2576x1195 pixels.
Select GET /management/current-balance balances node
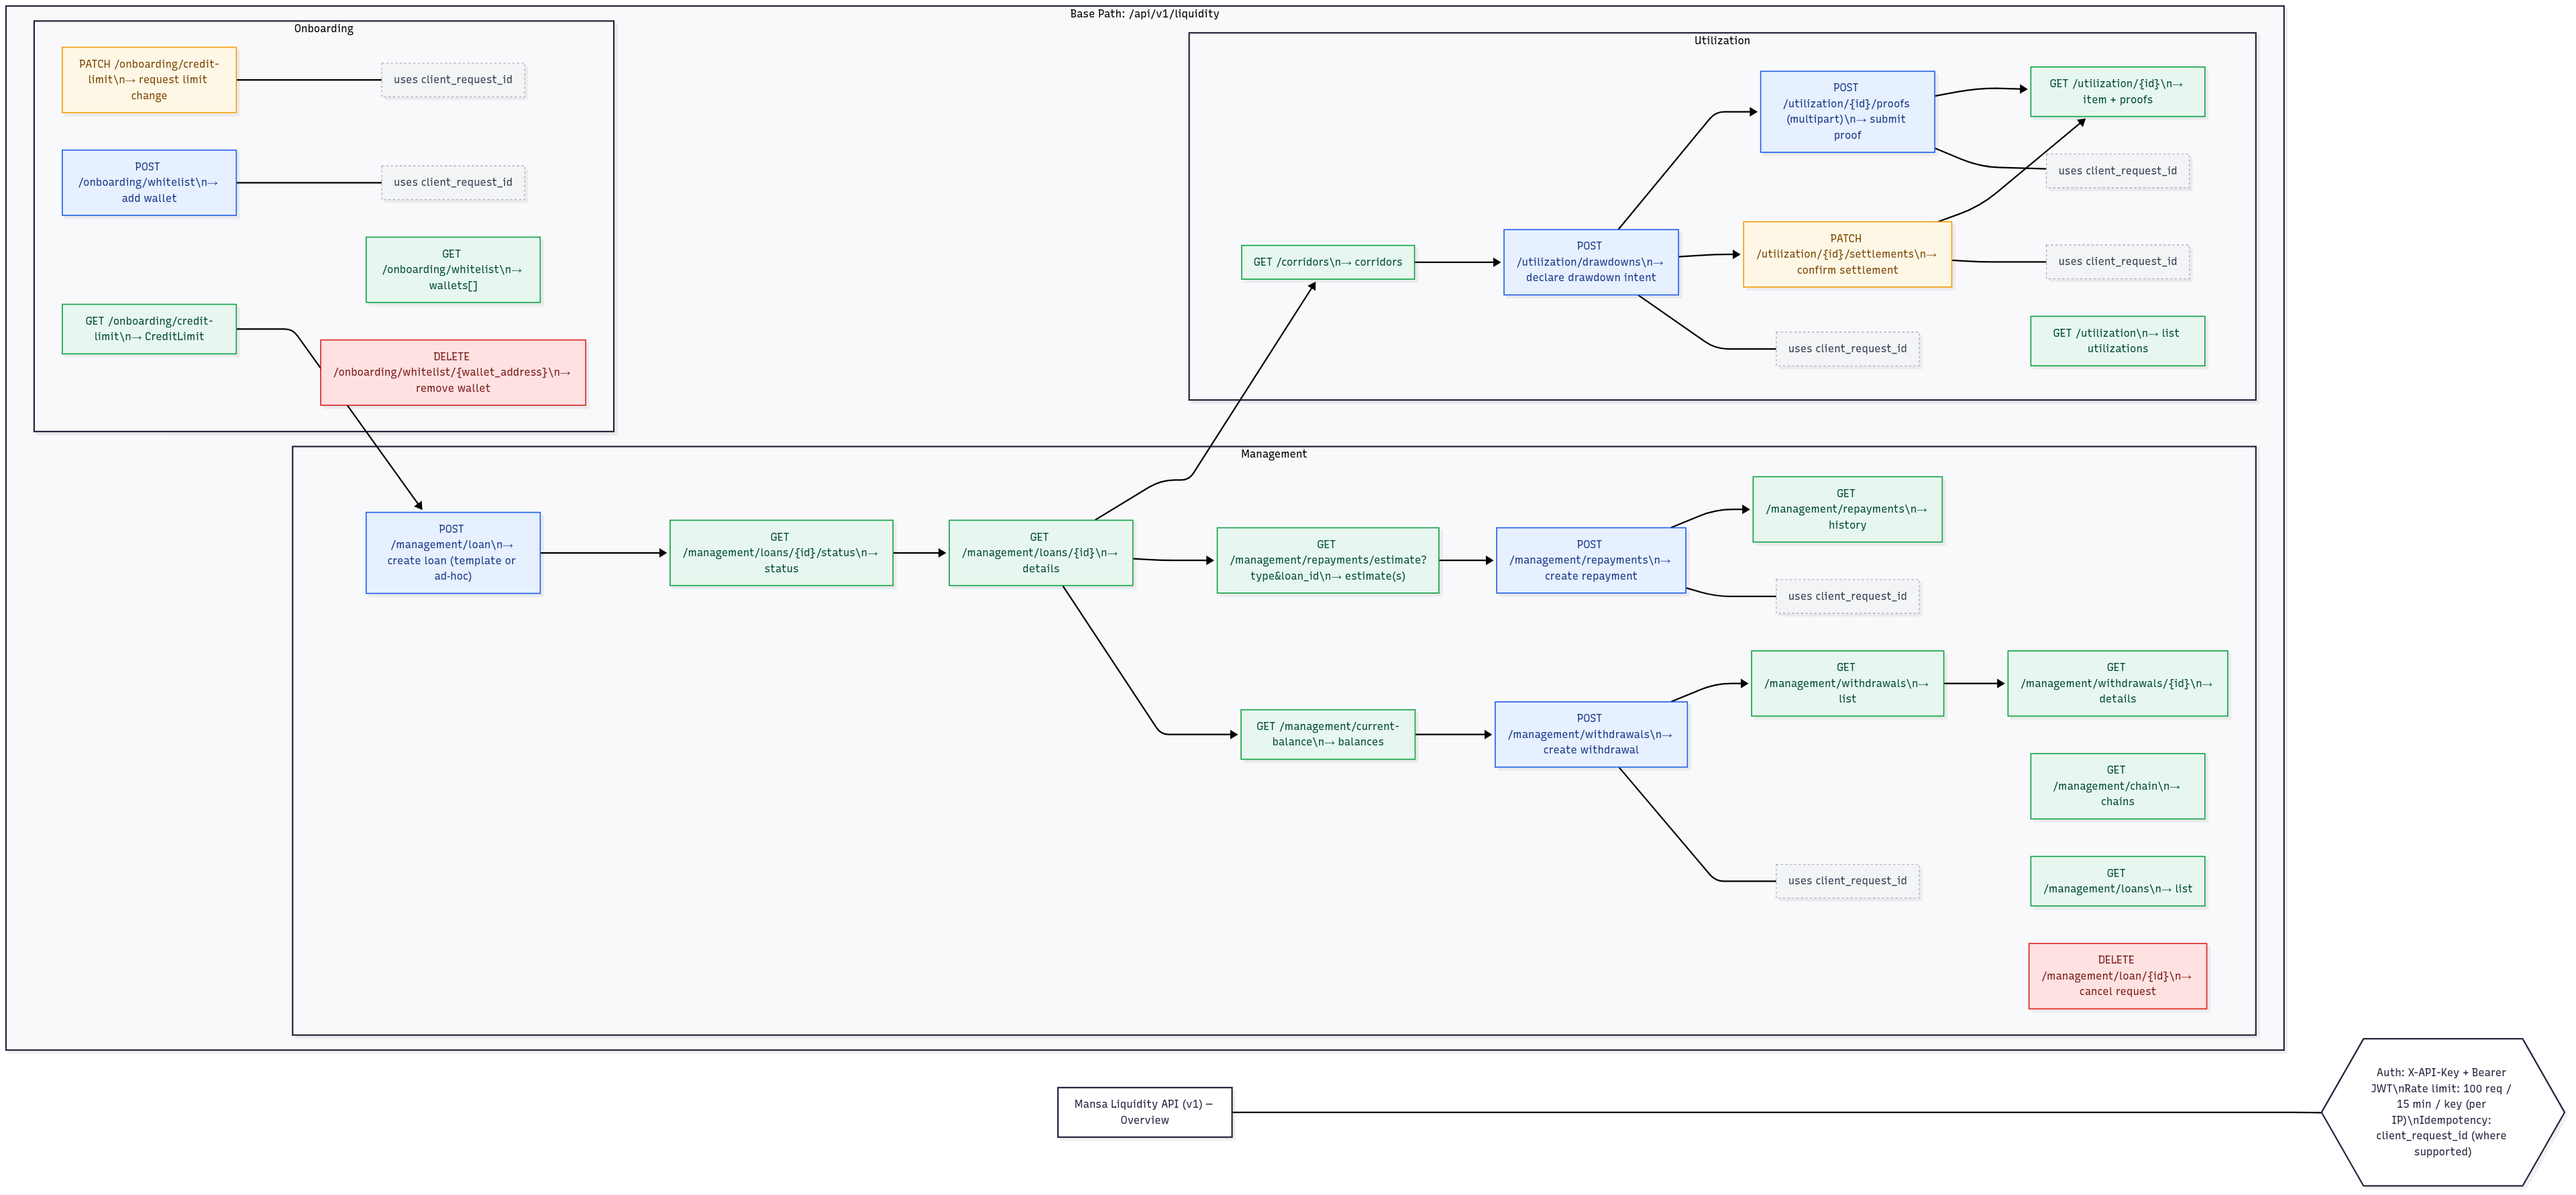pos(1328,735)
